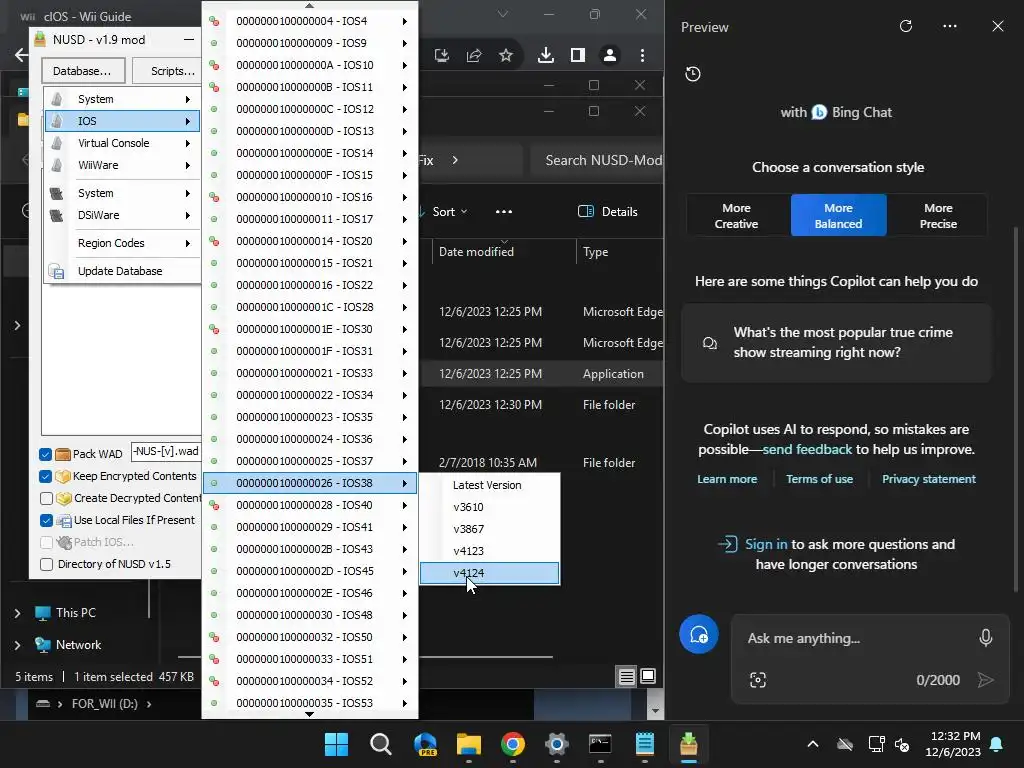Select More Balanced conversation style
Viewport: 1024px width, 768px height.
point(839,216)
